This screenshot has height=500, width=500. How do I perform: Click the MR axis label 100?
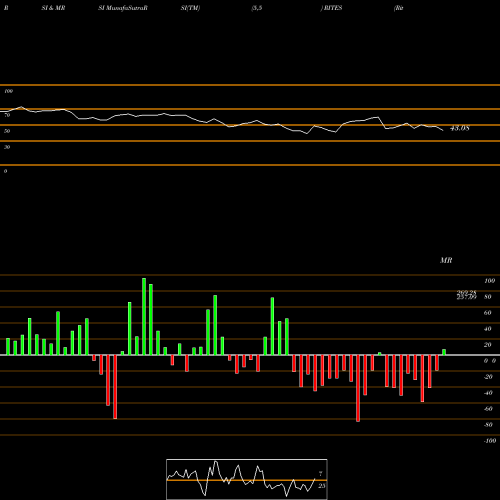pyautogui.click(x=490, y=281)
